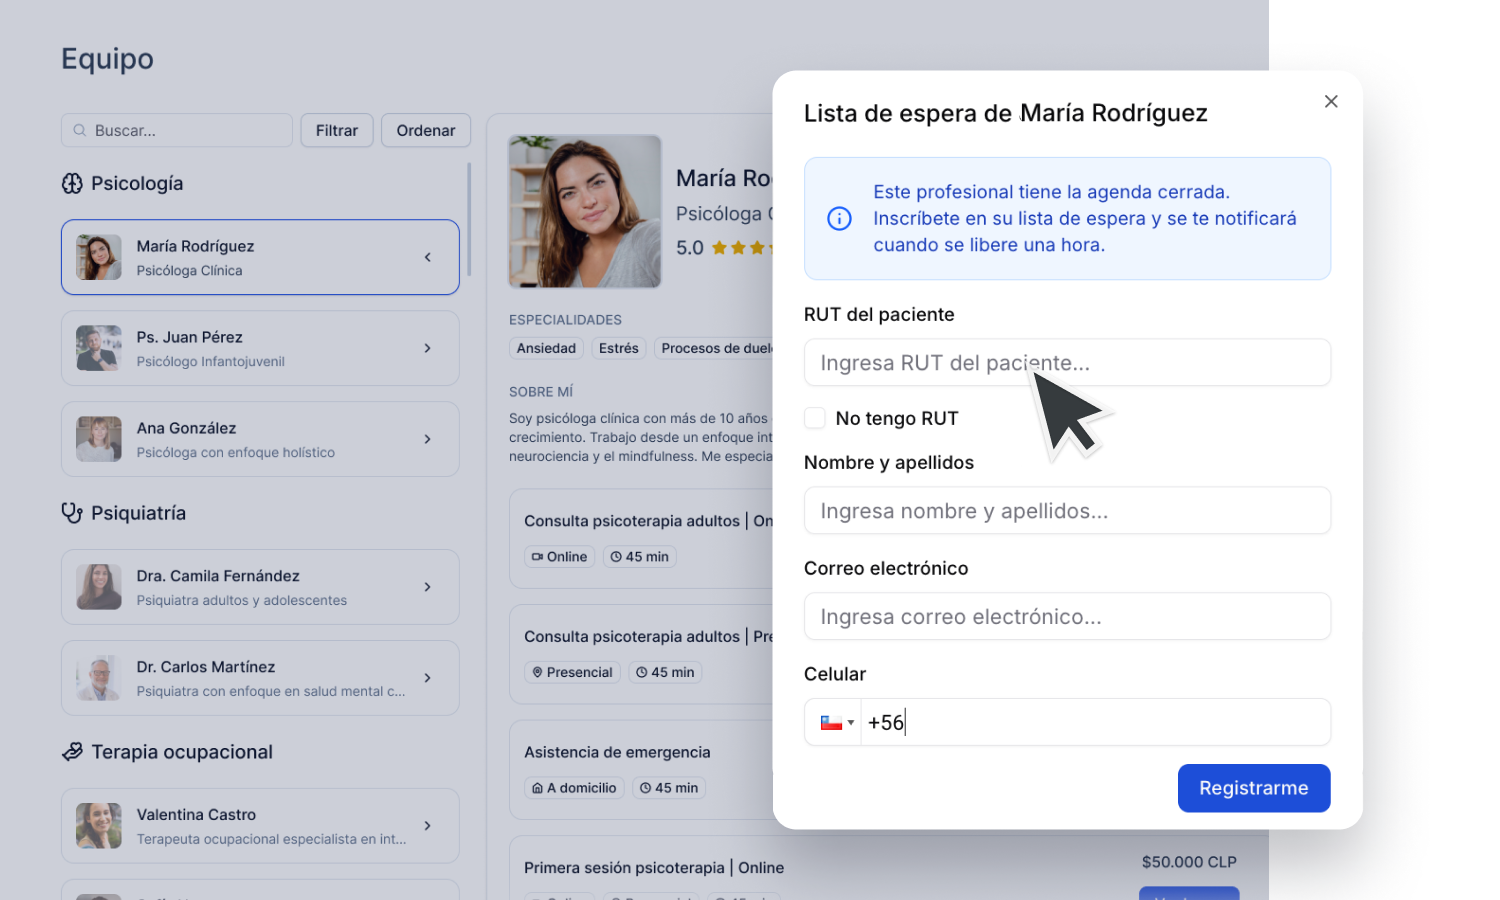The height and width of the screenshot is (900, 1500).
Task: Expand Valentina Castro chevron
Action: click(x=427, y=826)
